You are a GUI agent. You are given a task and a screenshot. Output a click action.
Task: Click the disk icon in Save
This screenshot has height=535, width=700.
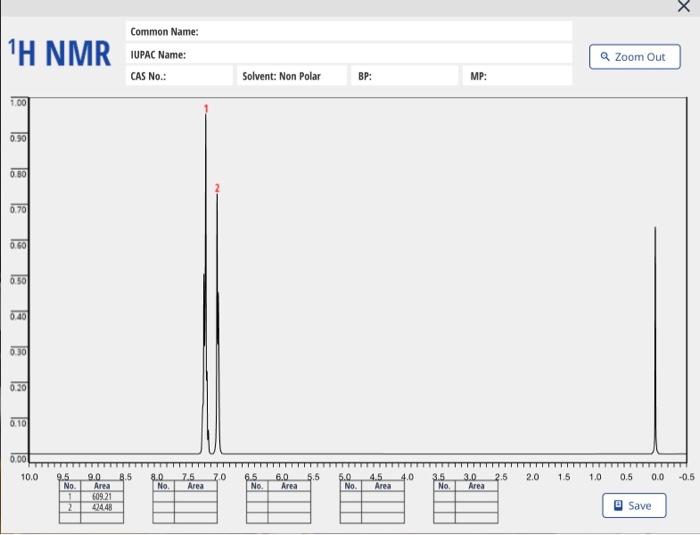coord(618,505)
